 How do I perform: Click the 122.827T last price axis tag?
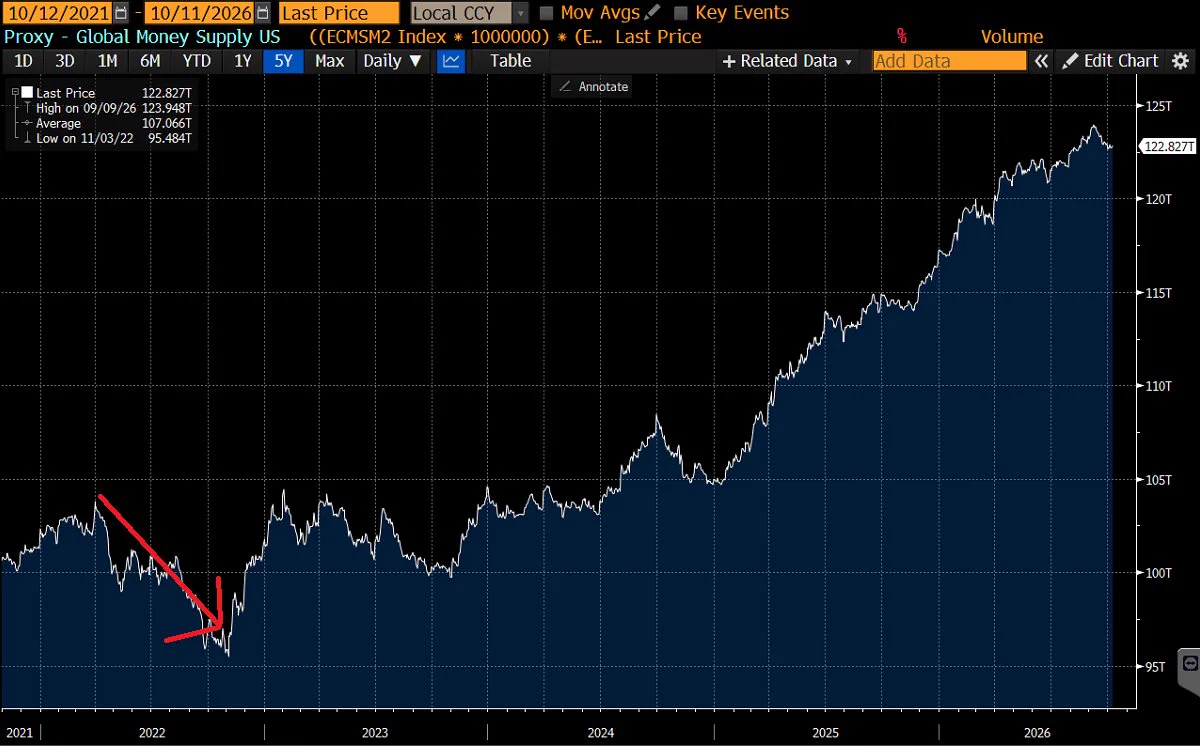(x=1167, y=146)
